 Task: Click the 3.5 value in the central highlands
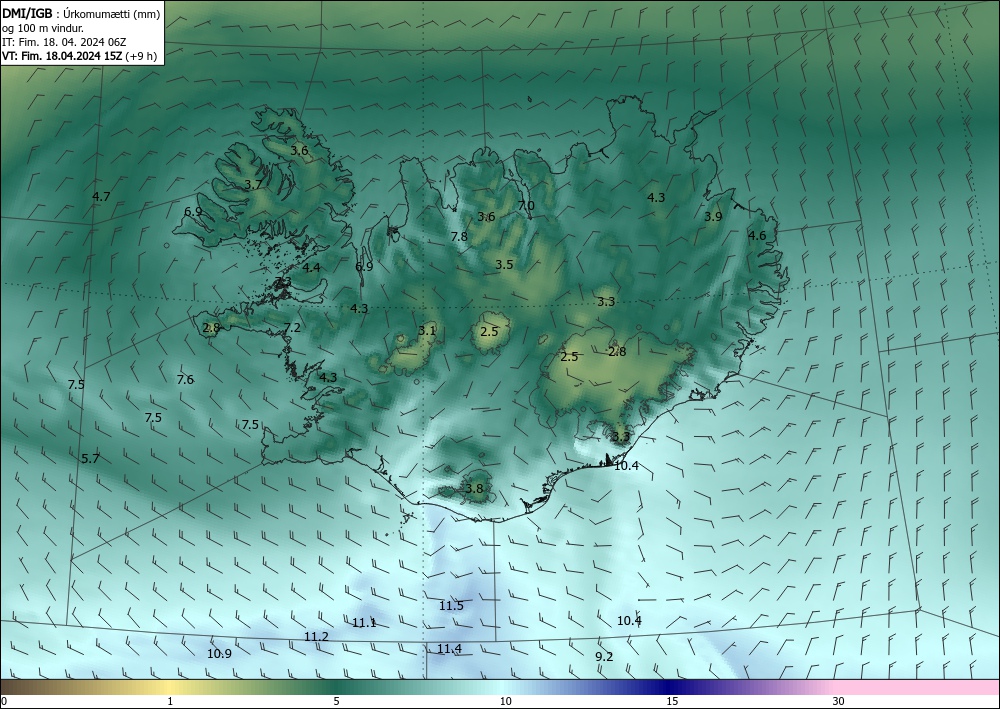504,265
